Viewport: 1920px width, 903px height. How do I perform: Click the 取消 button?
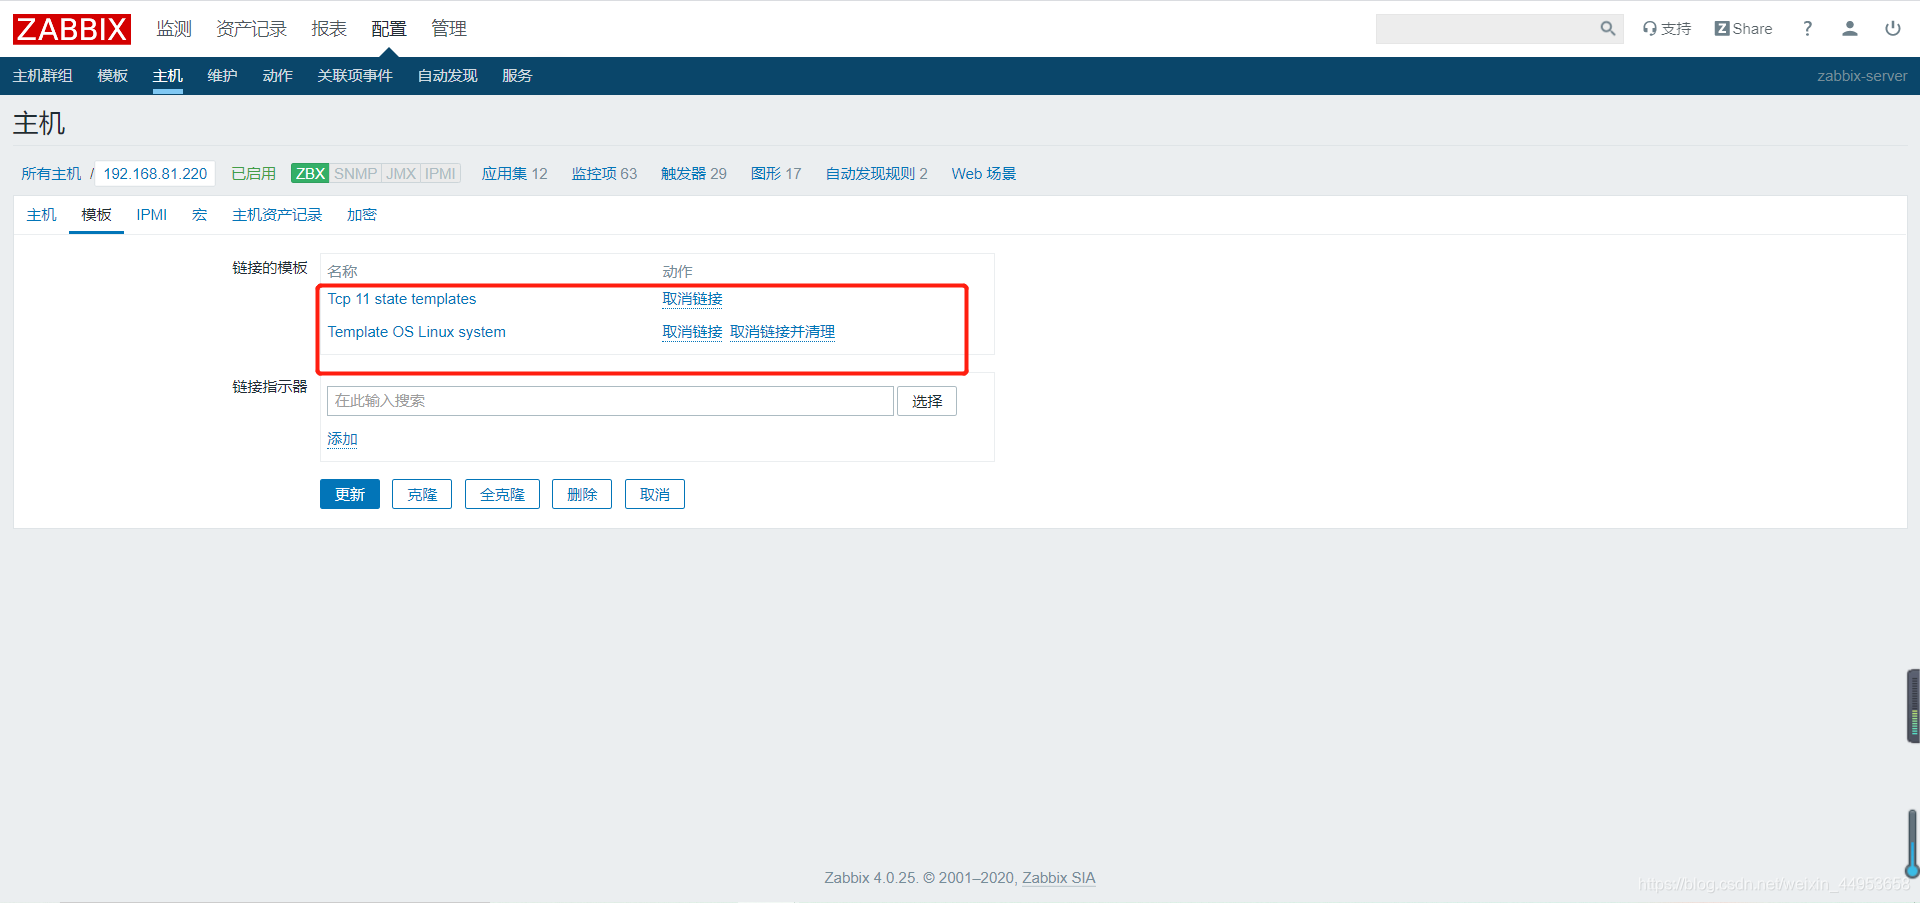pos(655,494)
